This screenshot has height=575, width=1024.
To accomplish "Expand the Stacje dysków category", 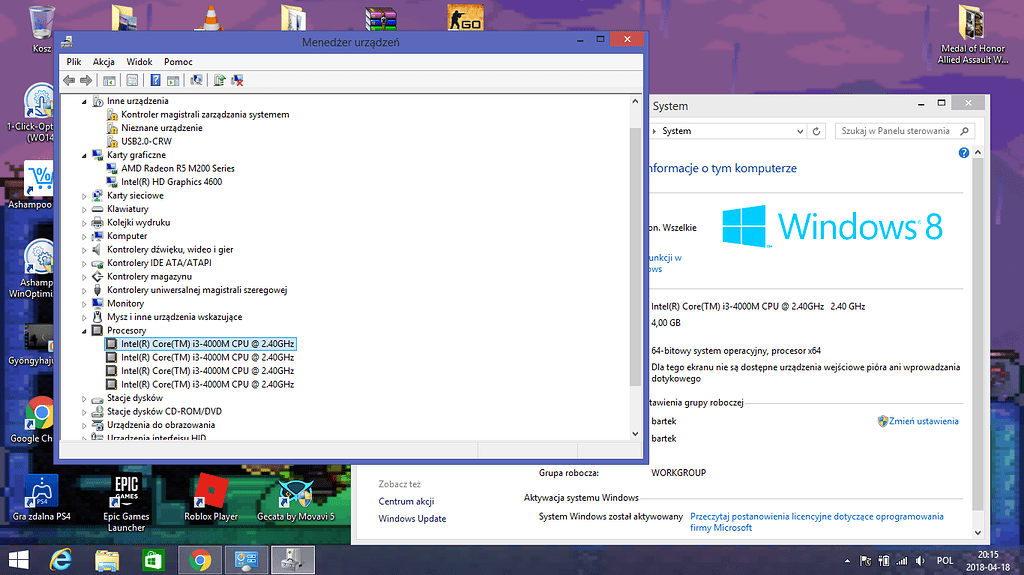I will 85,398.
